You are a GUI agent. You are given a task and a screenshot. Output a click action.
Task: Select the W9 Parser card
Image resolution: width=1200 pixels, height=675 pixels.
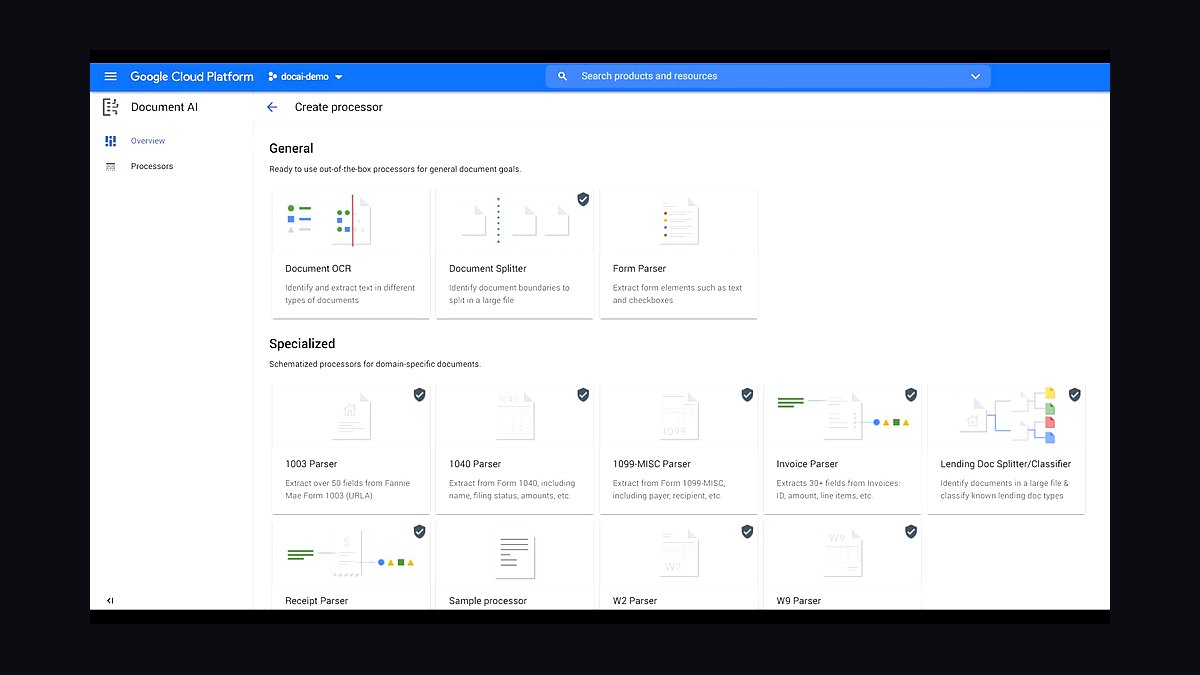pos(843,565)
